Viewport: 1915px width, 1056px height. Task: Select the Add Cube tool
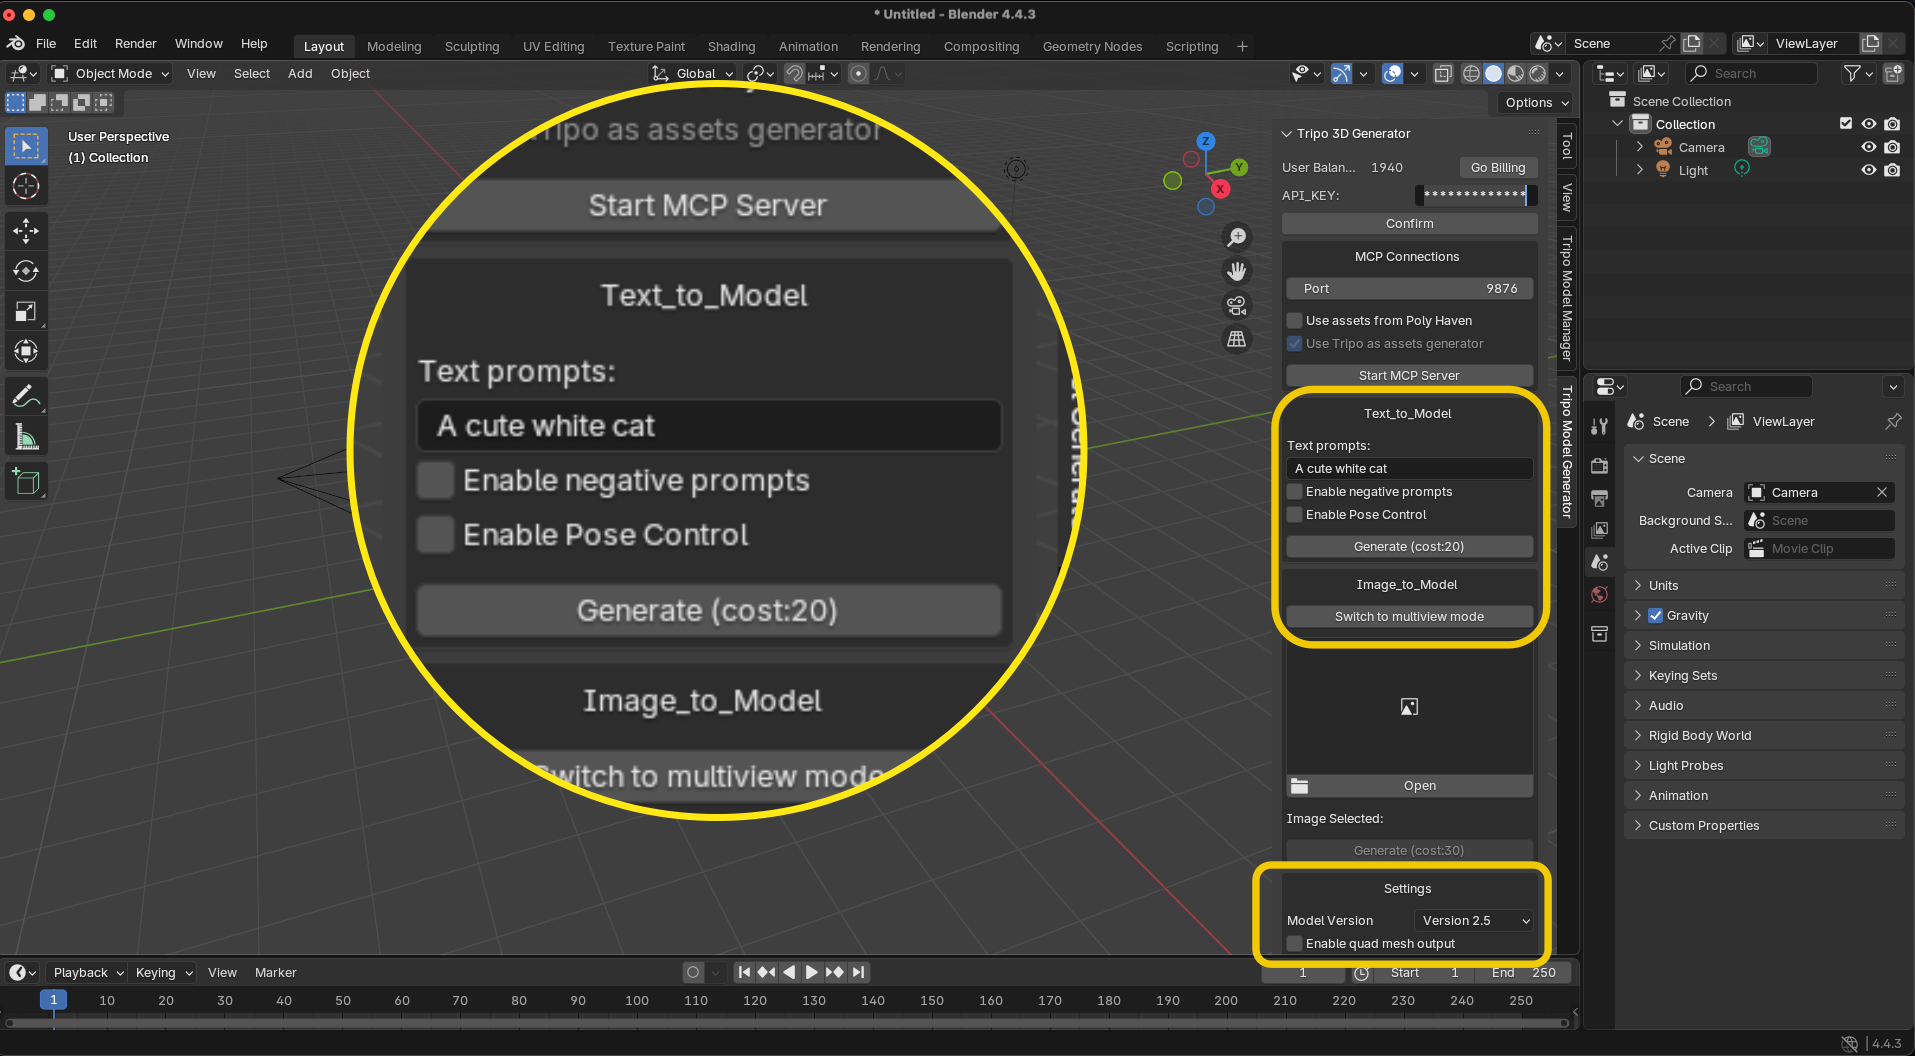pyautogui.click(x=26, y=482)
